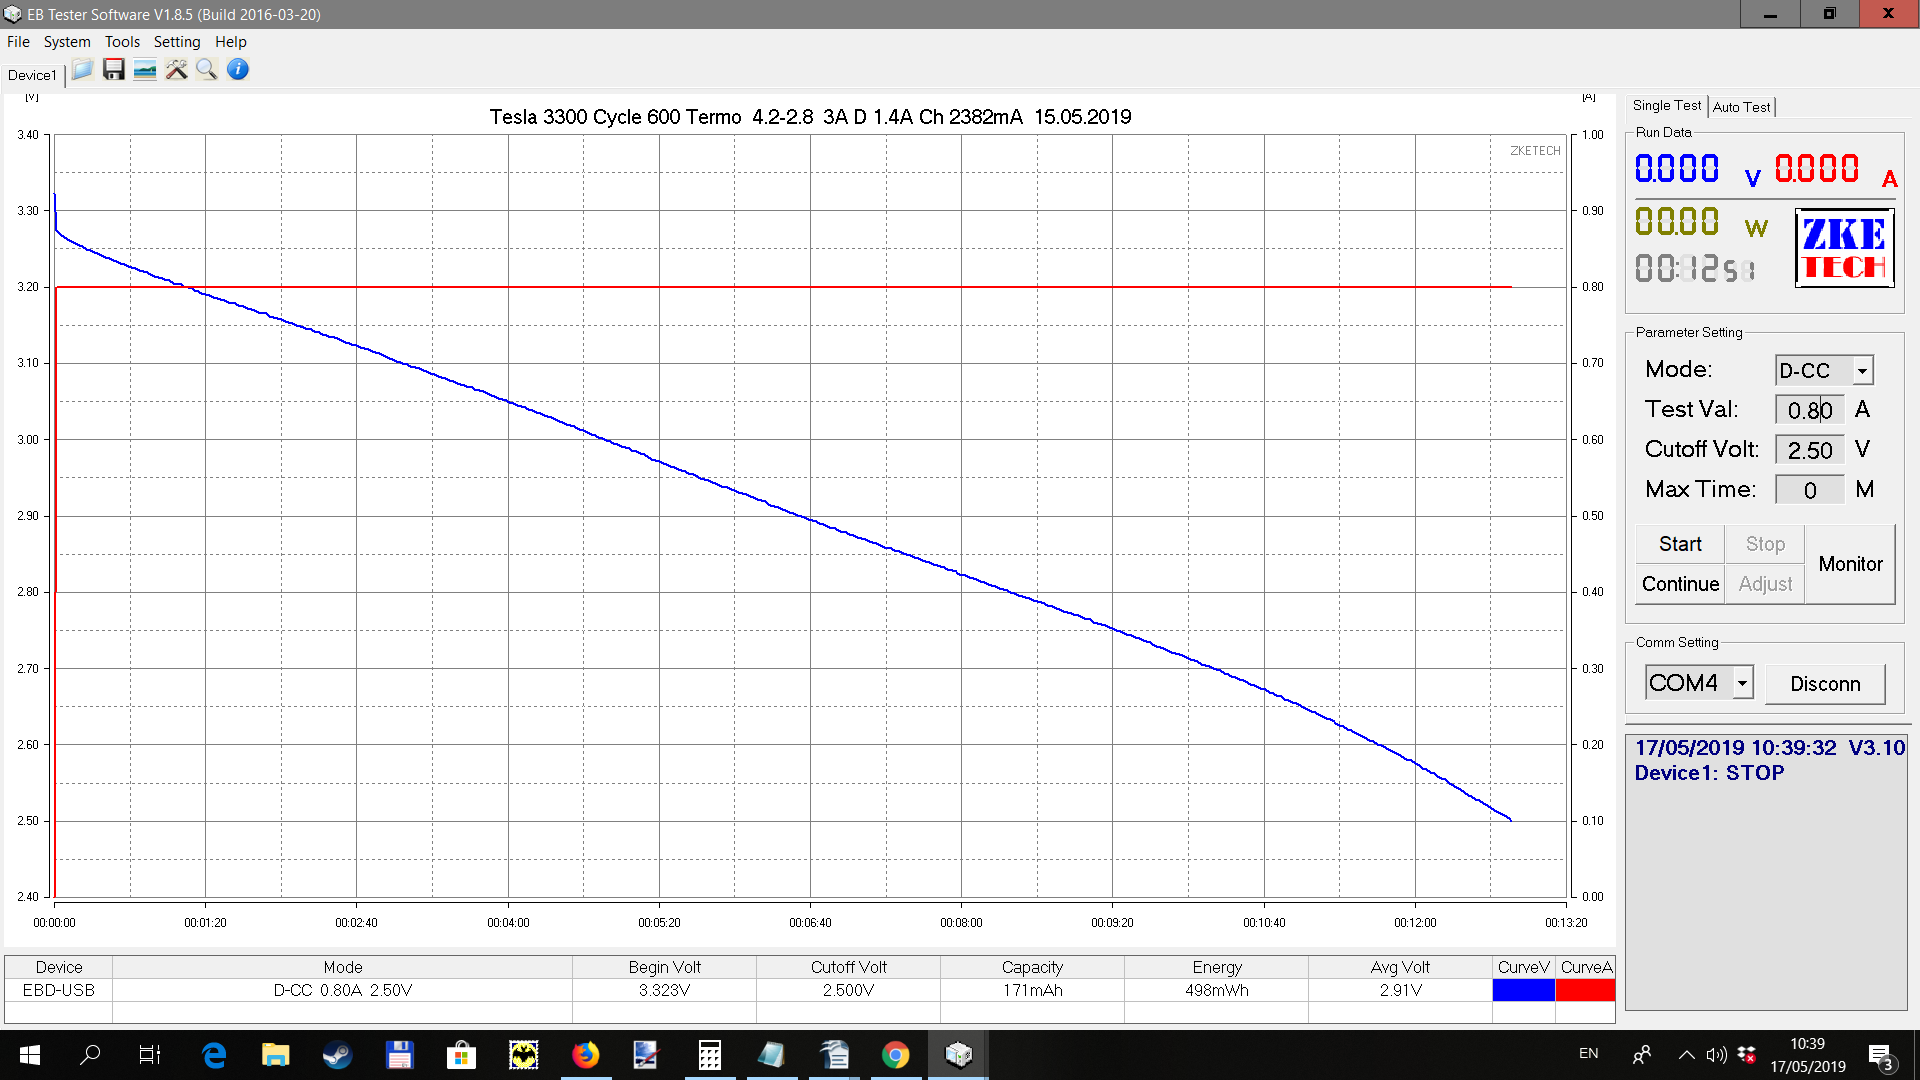1920x1080 pixels.
Task: Click the save screenshot picture icon
Action: tap(145, 70)
